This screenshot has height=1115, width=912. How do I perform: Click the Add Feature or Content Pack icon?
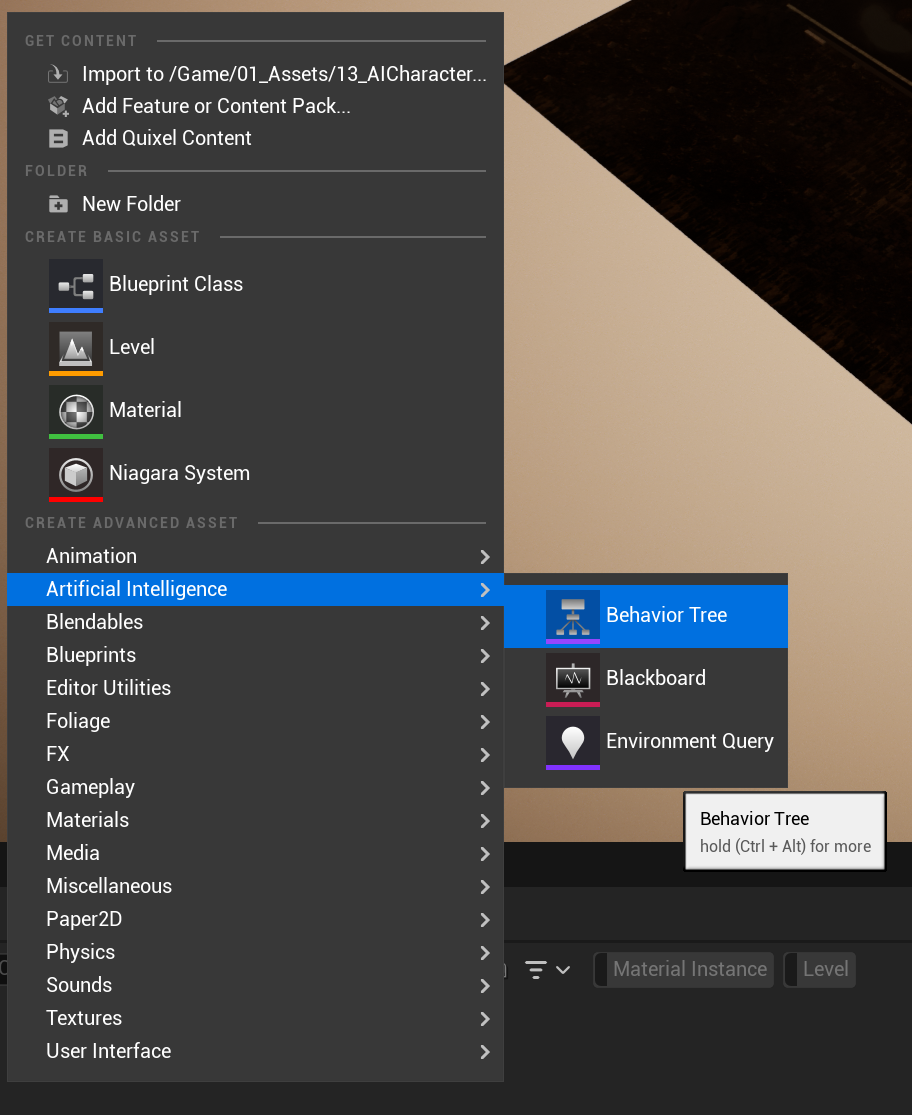(58, 106)
